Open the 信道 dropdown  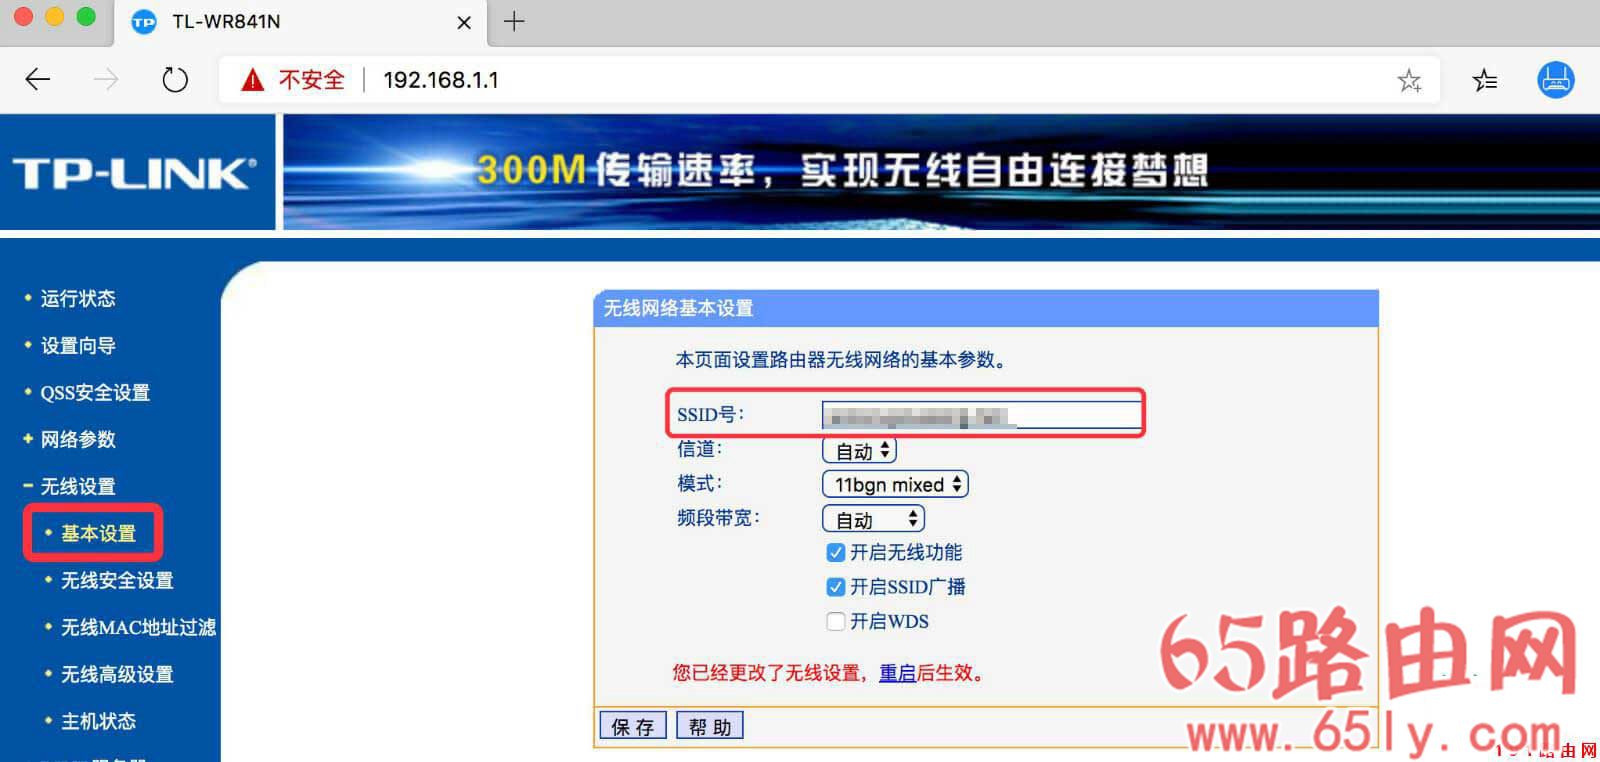pos(859,451)
